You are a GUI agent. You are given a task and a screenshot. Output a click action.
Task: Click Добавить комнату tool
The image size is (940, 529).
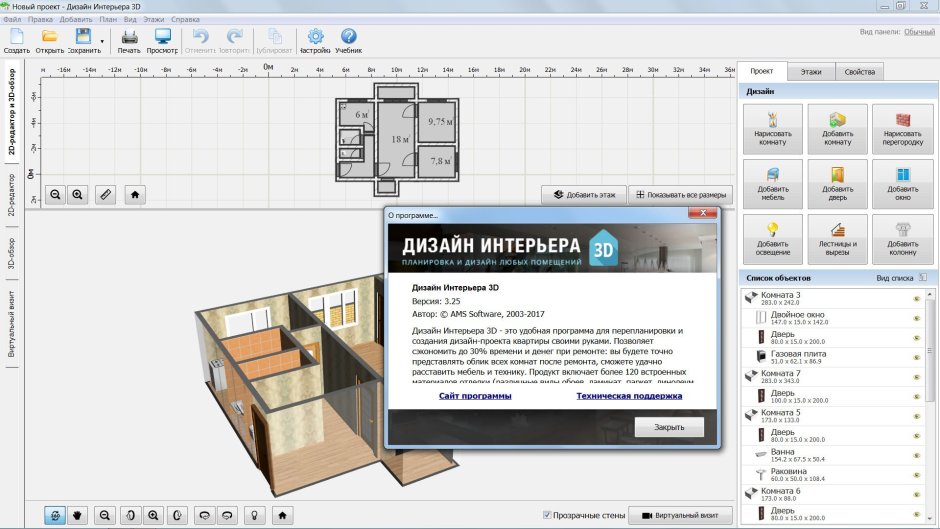click(837, 130)
